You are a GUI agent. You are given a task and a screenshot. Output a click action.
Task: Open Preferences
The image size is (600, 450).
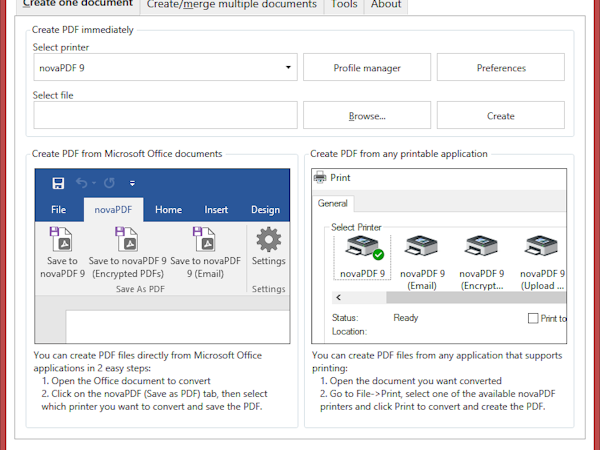501,67
